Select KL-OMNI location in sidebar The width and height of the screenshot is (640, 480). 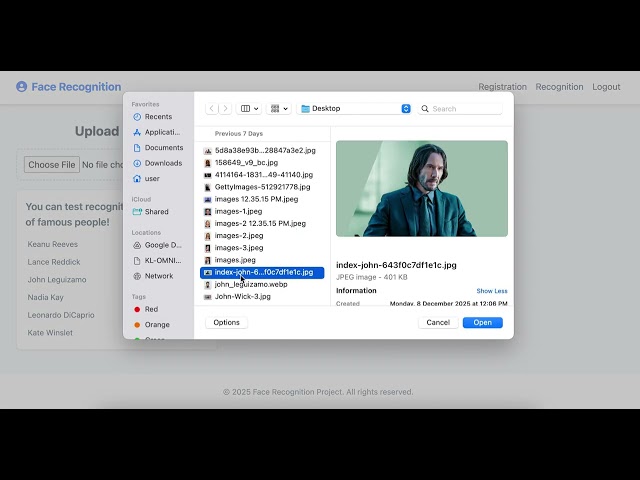pyautogui.click(x=158, y=261)
